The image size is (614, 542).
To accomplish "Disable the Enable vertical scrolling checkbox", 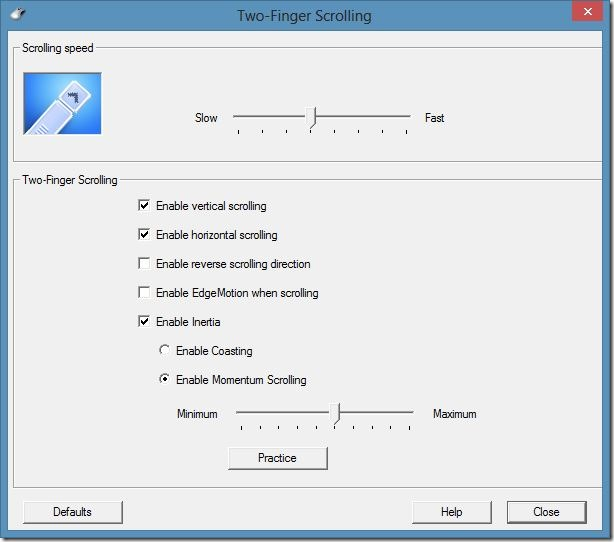I will (x=145, y=206).
